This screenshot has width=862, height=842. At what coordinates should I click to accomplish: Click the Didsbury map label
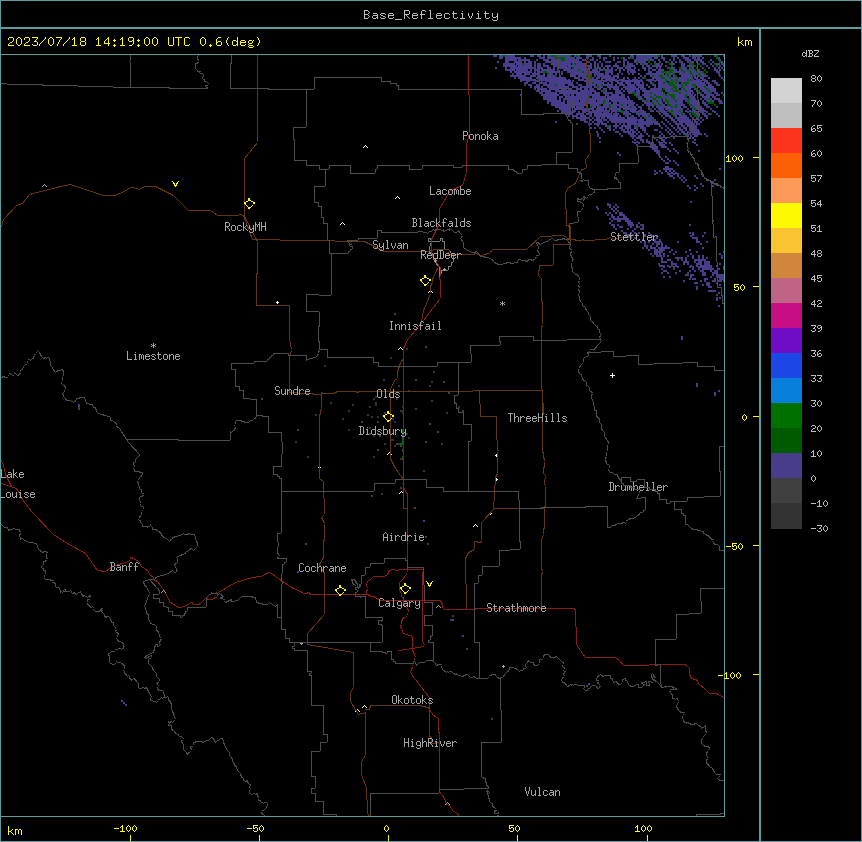tap(383, 431)
